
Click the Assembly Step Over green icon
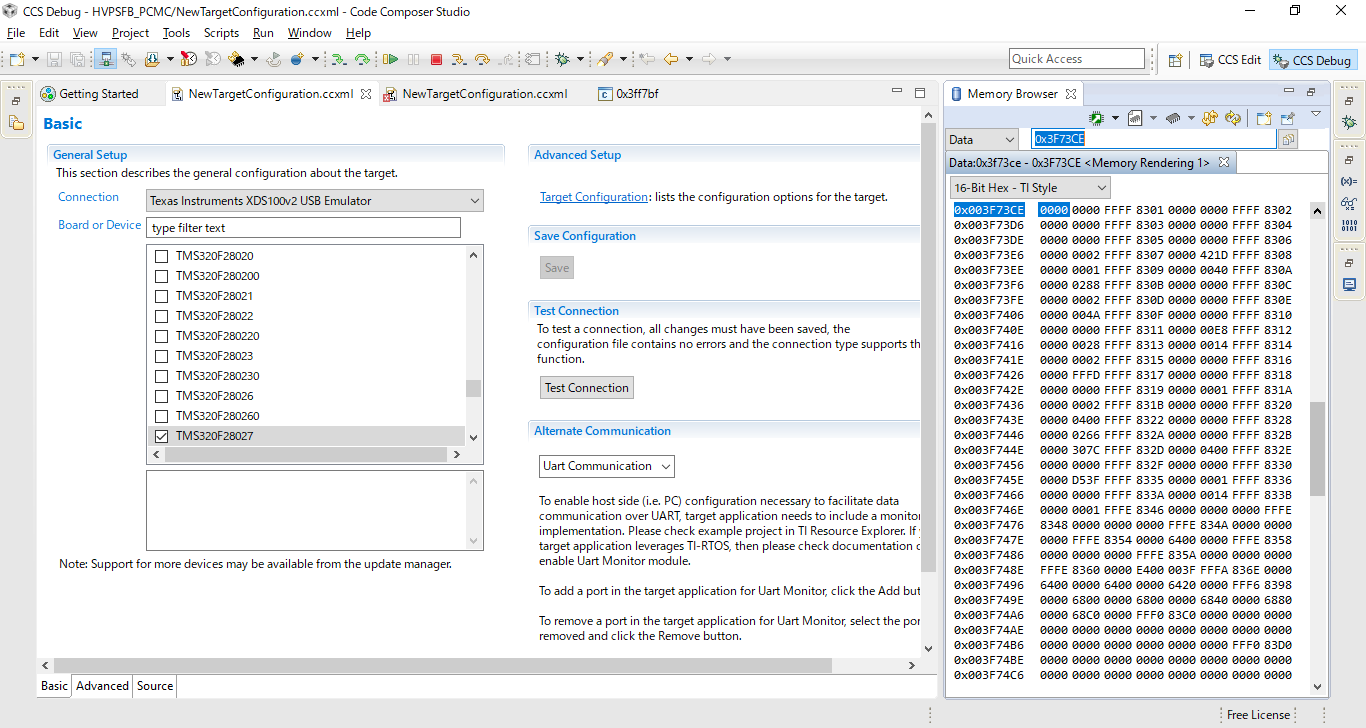[362, 59]
